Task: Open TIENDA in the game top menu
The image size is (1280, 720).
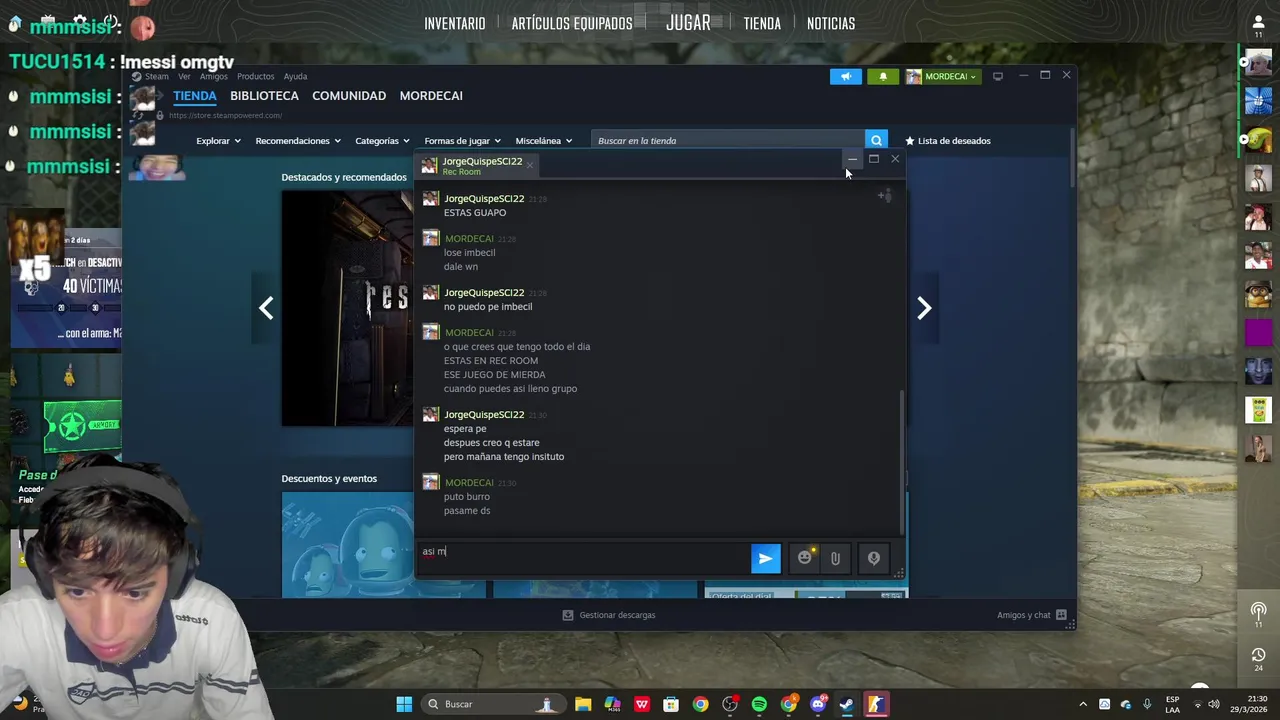Action: 762,23
